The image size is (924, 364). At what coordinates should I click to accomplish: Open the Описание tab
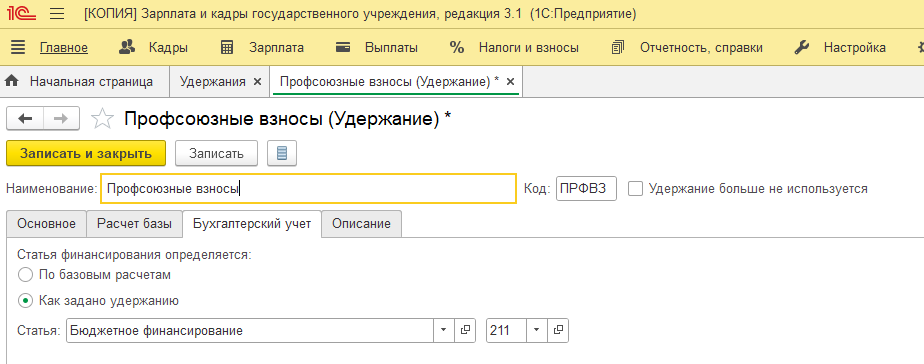[x=361, y=224]
